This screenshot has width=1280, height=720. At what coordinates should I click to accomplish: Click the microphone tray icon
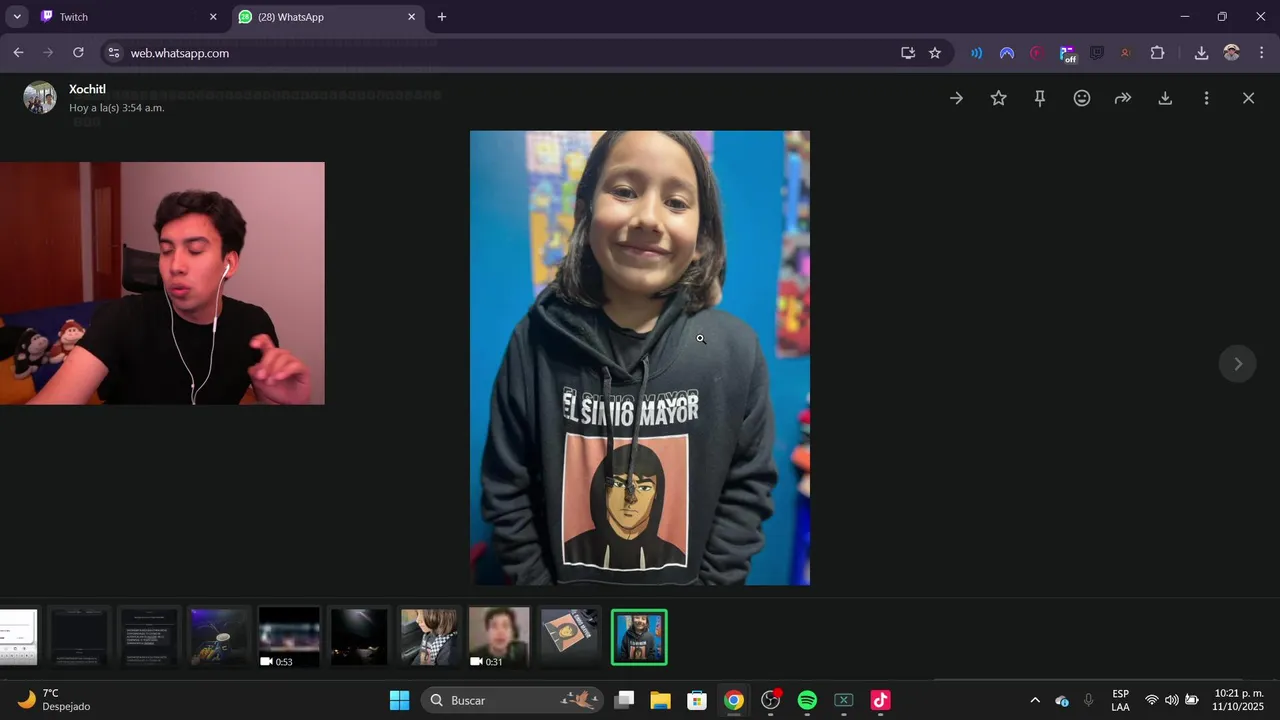(1088, 700)
